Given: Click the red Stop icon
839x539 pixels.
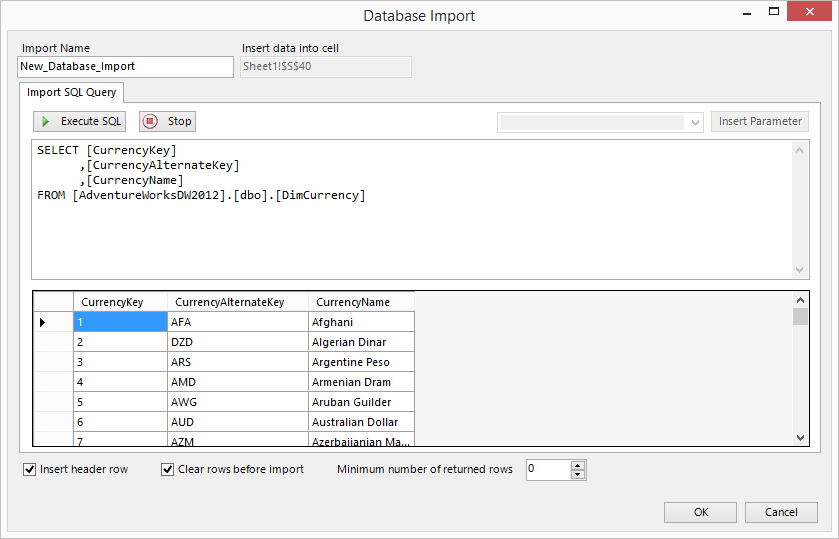Looking at the screenshot, I should pos(151,122).
